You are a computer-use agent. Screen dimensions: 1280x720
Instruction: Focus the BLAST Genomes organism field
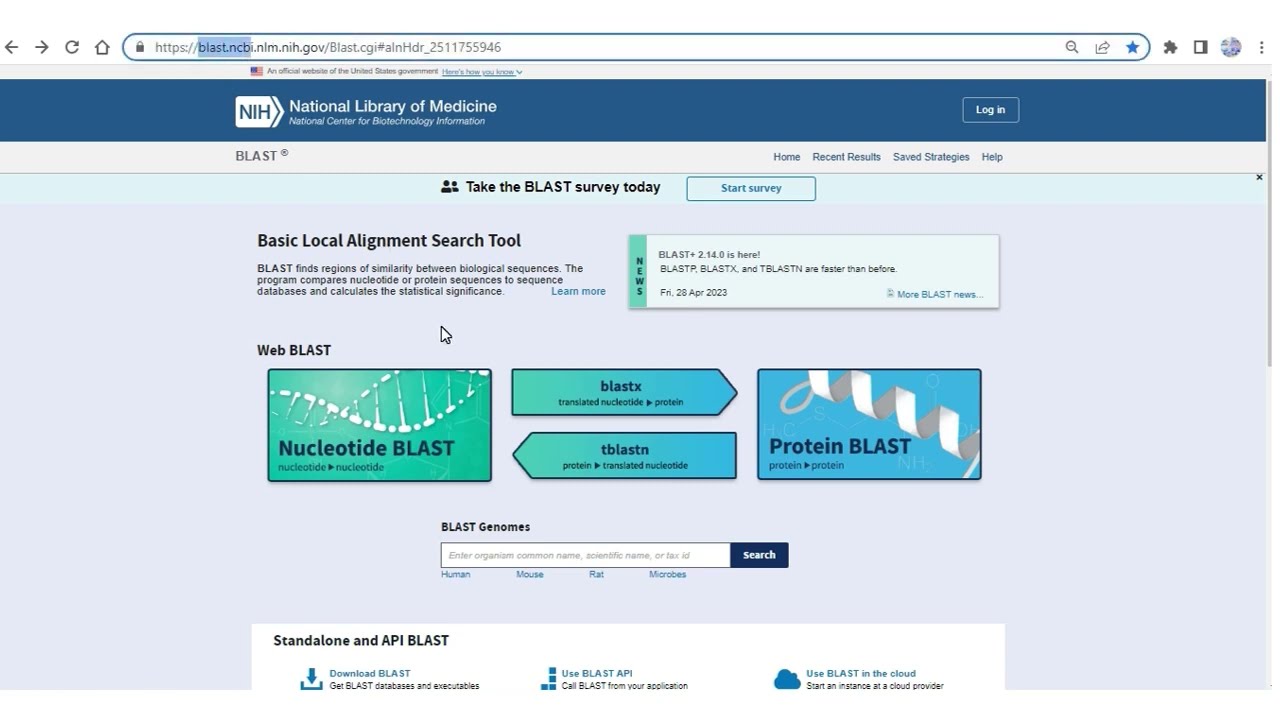coord(585,555)
